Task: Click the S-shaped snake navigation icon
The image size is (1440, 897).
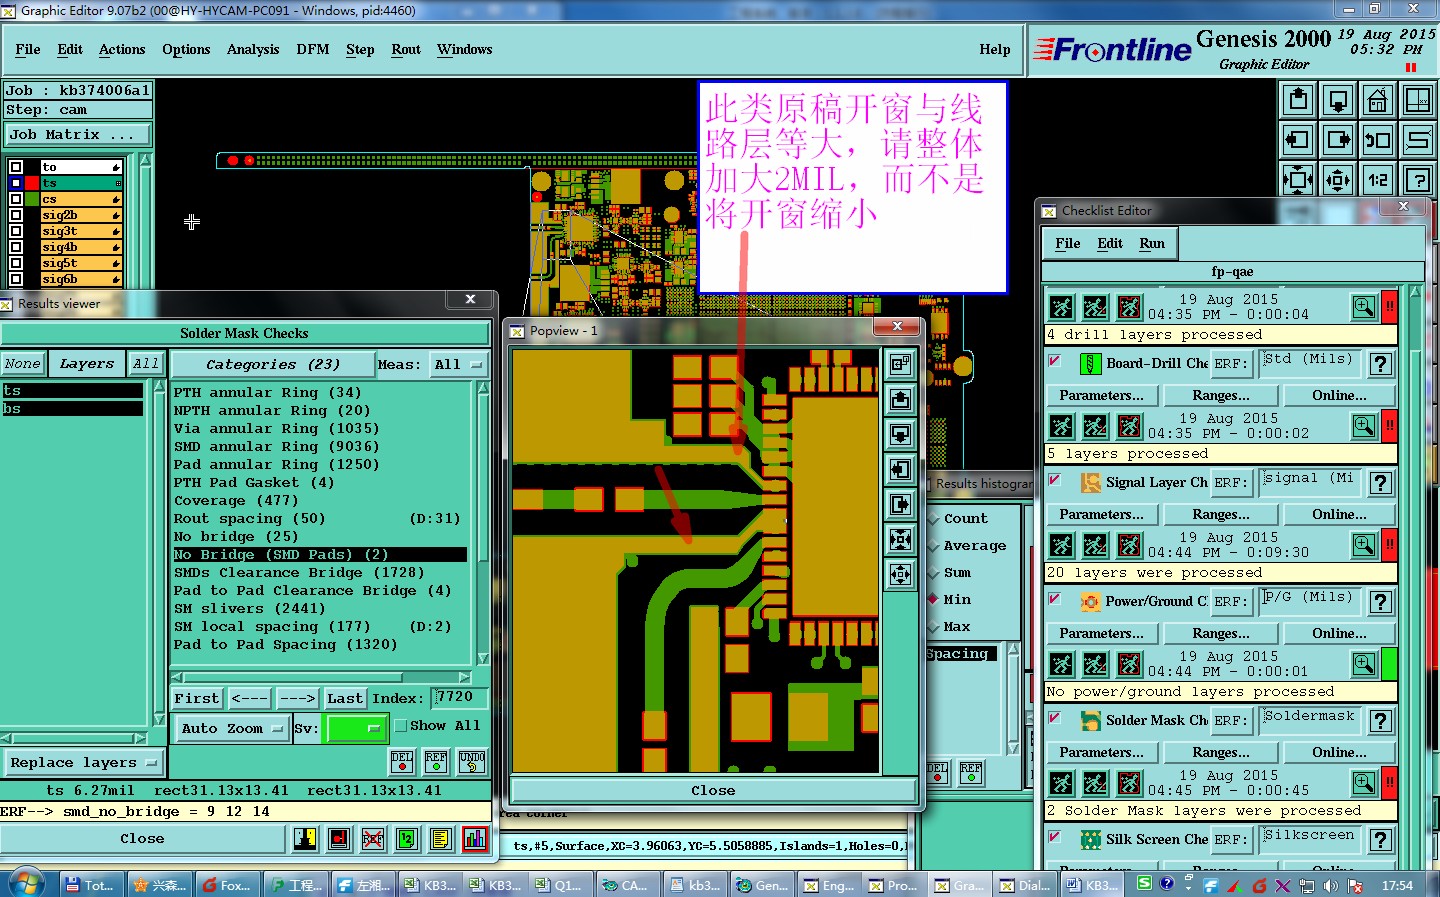Action: 1418,140
